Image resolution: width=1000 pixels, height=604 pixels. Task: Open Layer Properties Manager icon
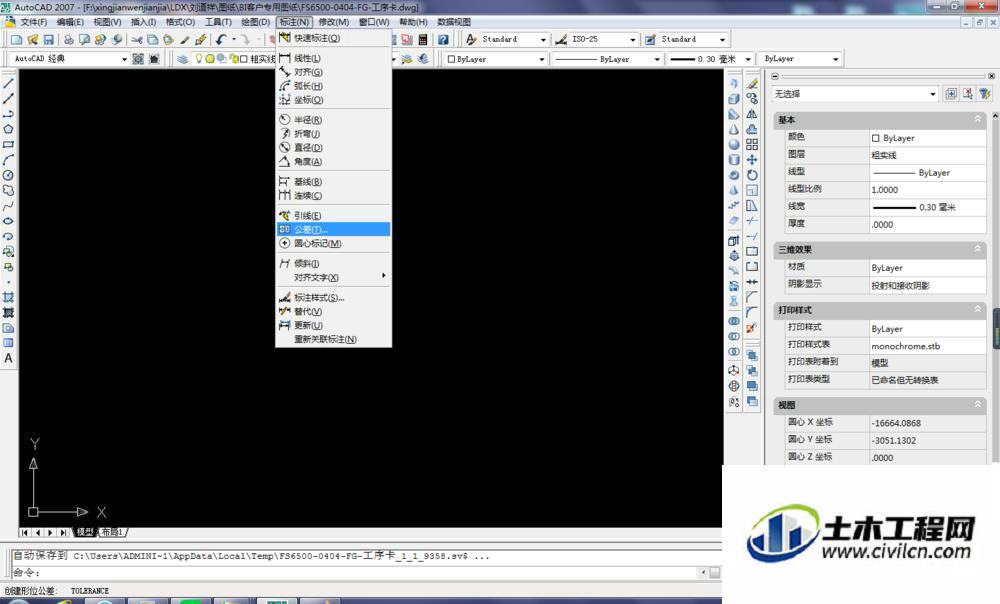pyautogui.click(x=182, y=59)
